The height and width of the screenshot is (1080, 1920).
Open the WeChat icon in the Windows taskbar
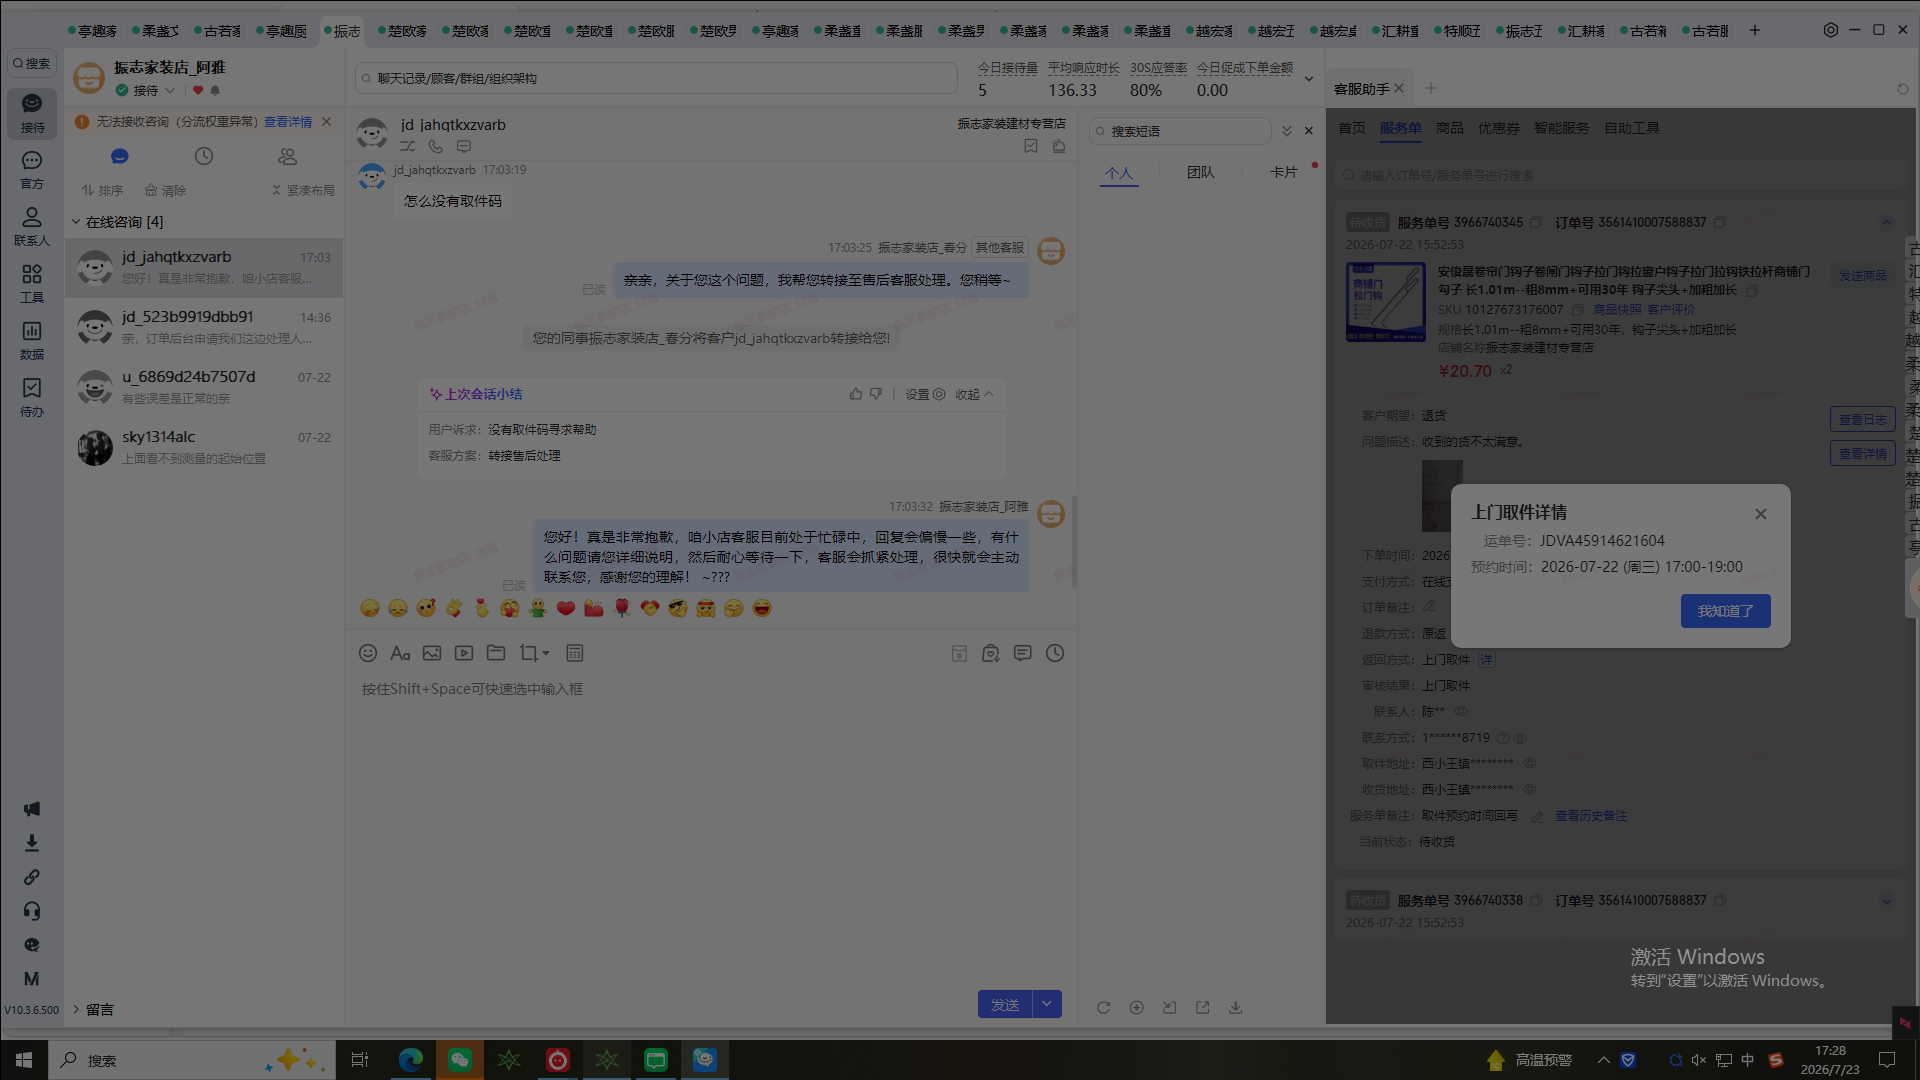460,1060
